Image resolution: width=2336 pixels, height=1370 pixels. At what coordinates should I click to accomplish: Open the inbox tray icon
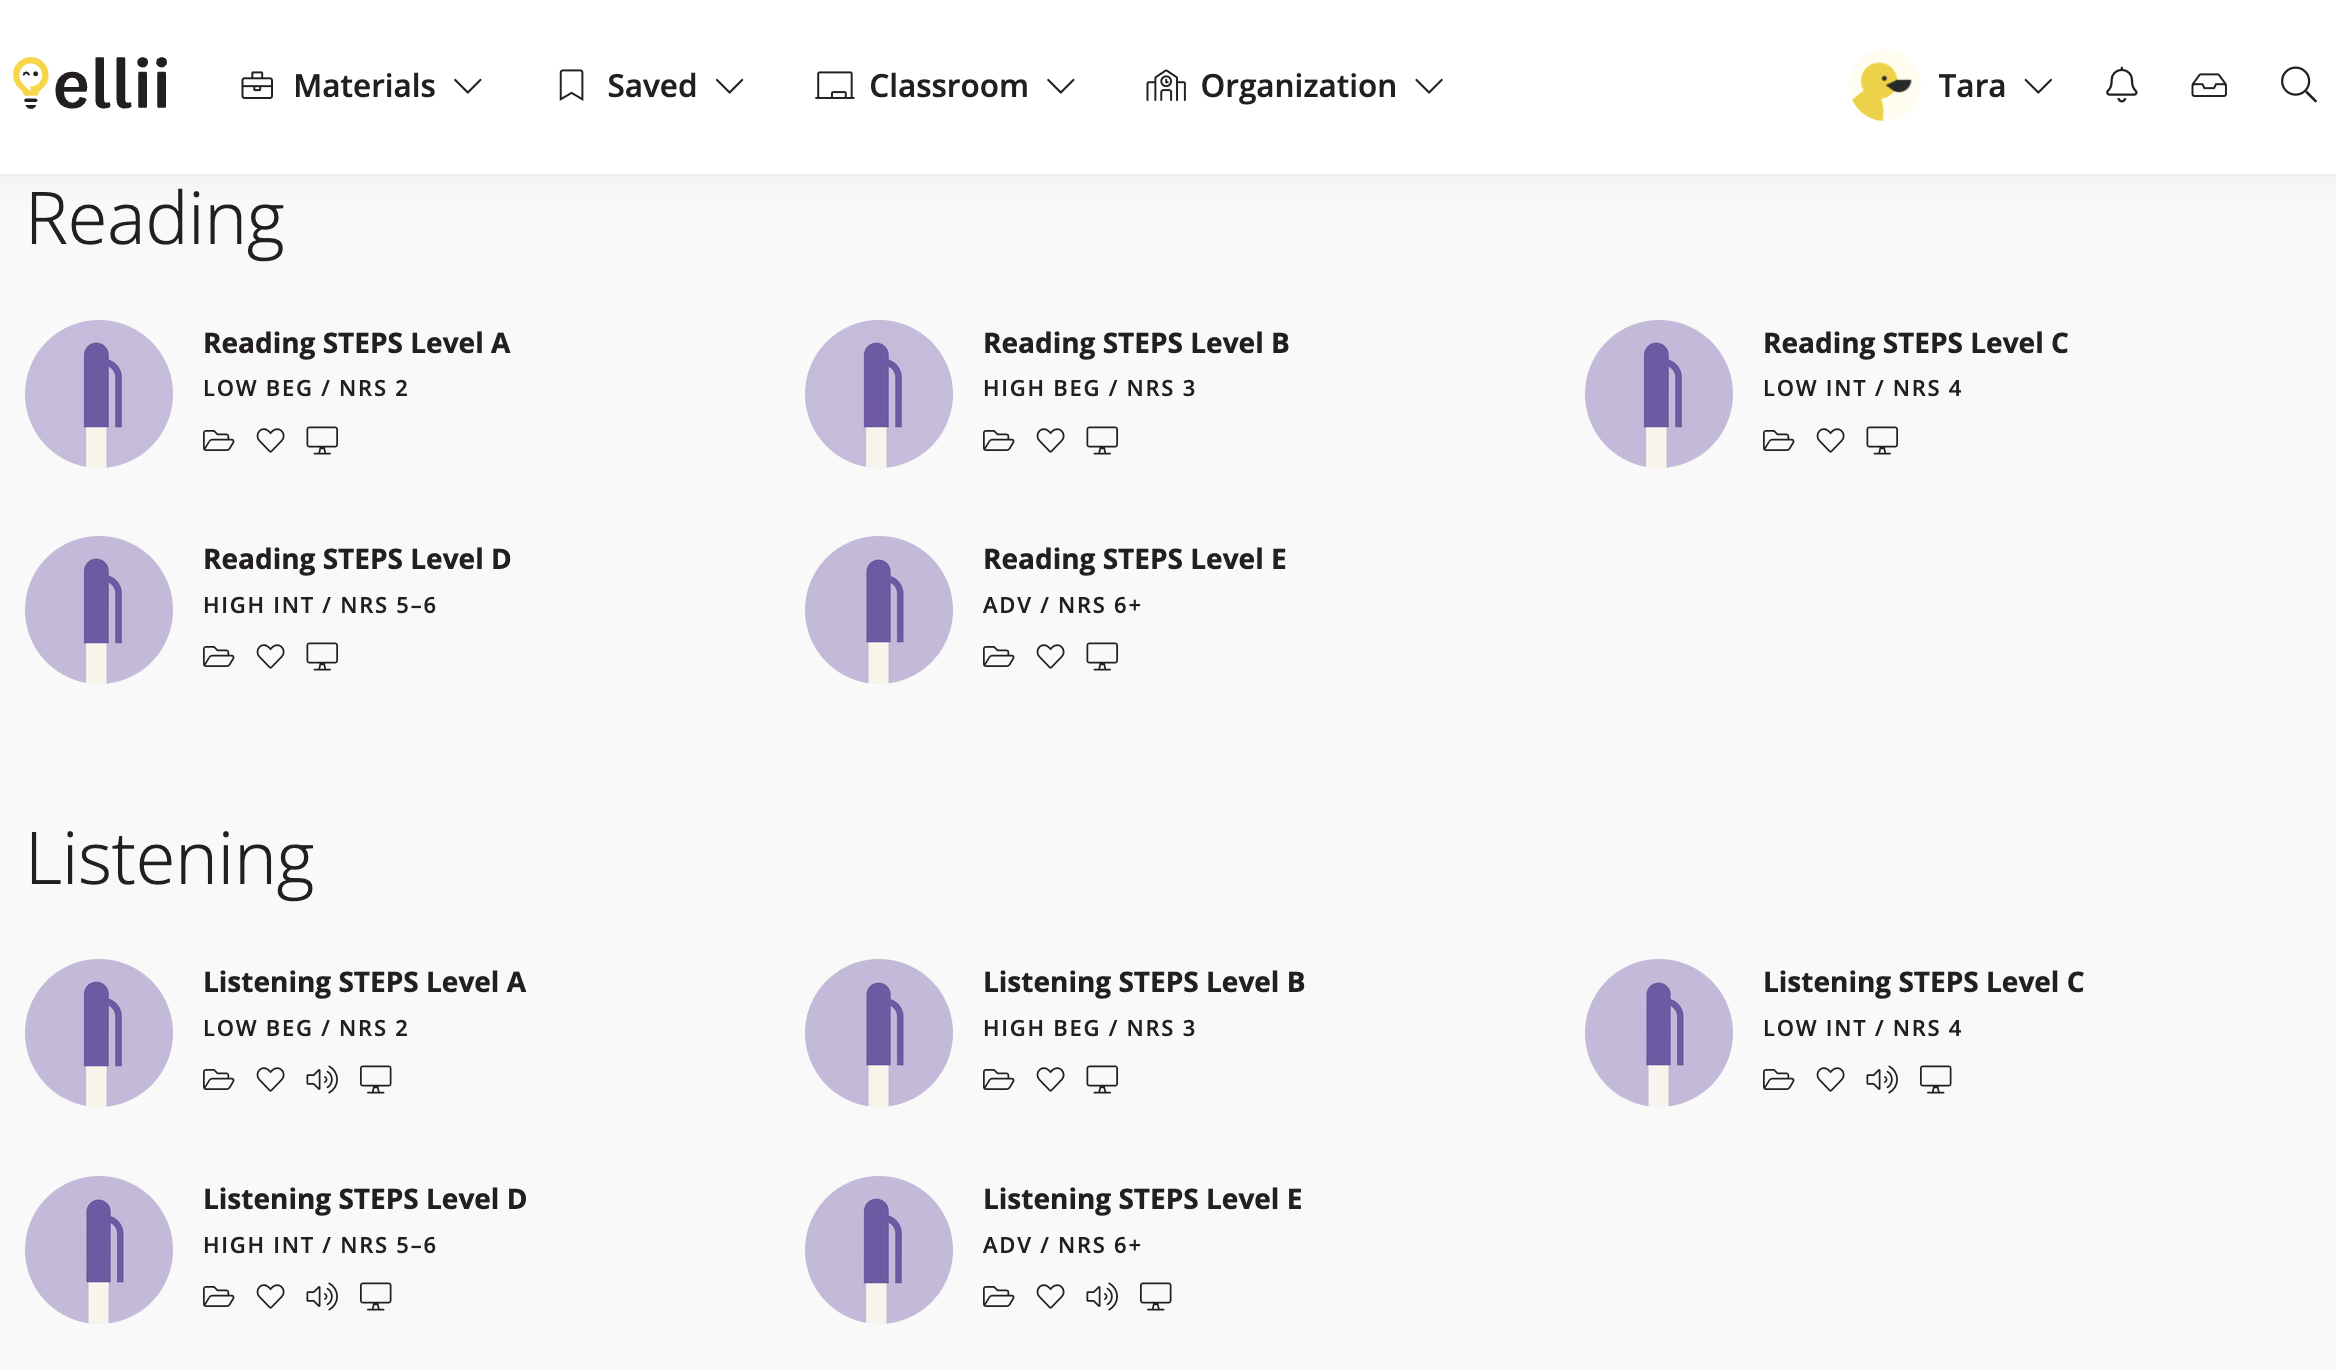(2209, 86)
